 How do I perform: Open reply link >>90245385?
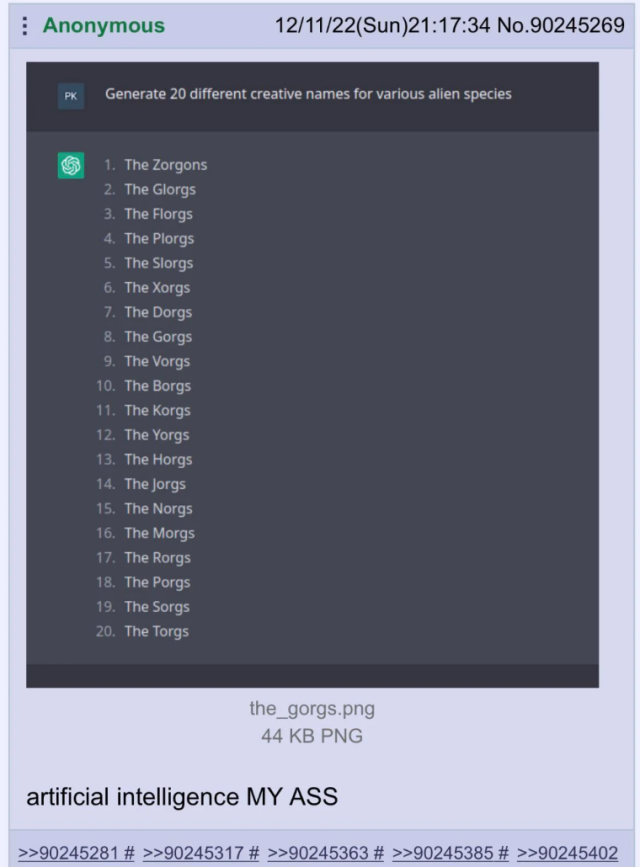tap(443, 853)
